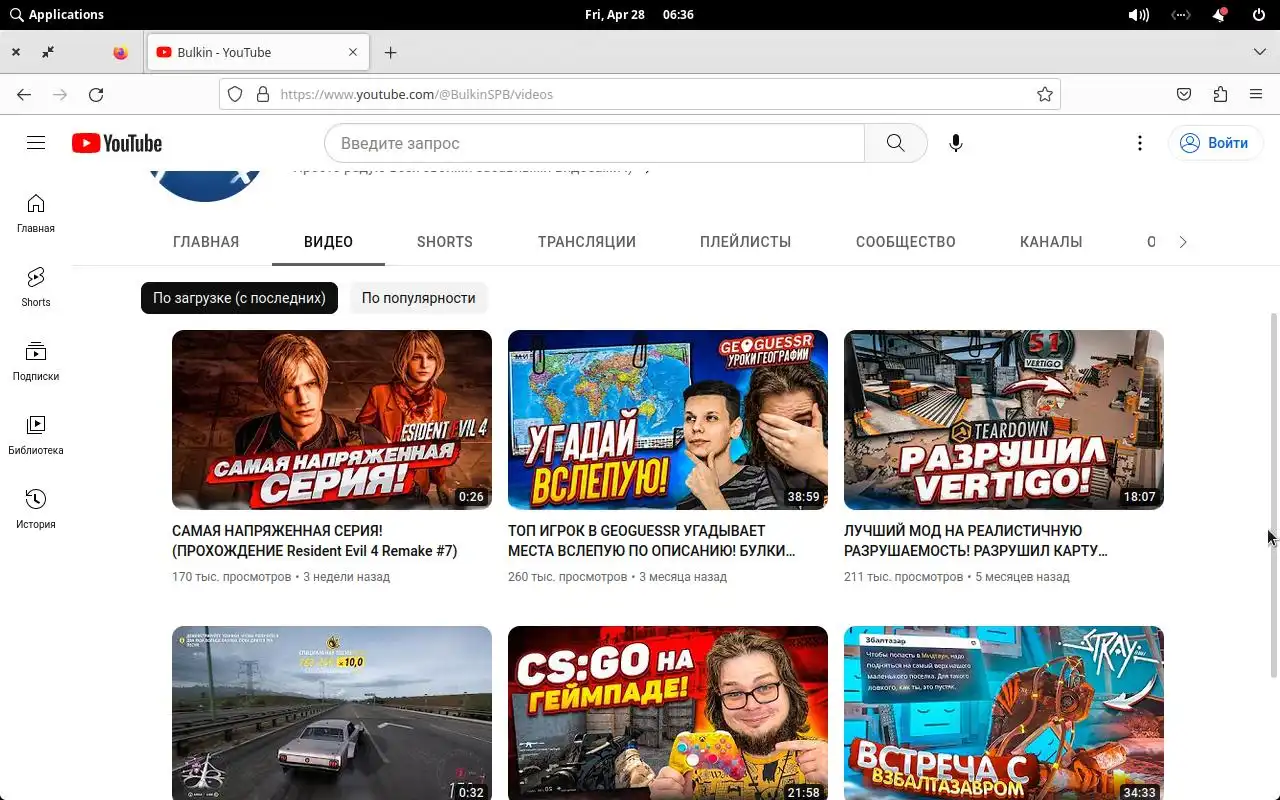Viewport: 1280px width, 800px height.
Task: Open network status indicator
Action: 1181,15
